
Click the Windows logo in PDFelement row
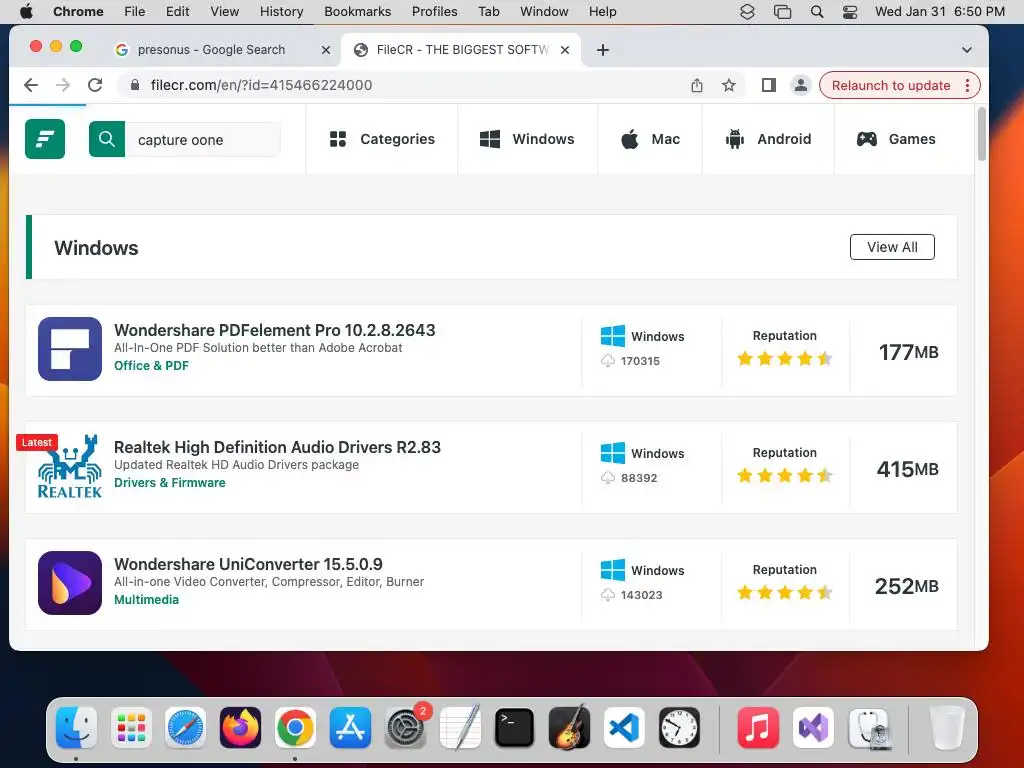click(x=613, y=336)
